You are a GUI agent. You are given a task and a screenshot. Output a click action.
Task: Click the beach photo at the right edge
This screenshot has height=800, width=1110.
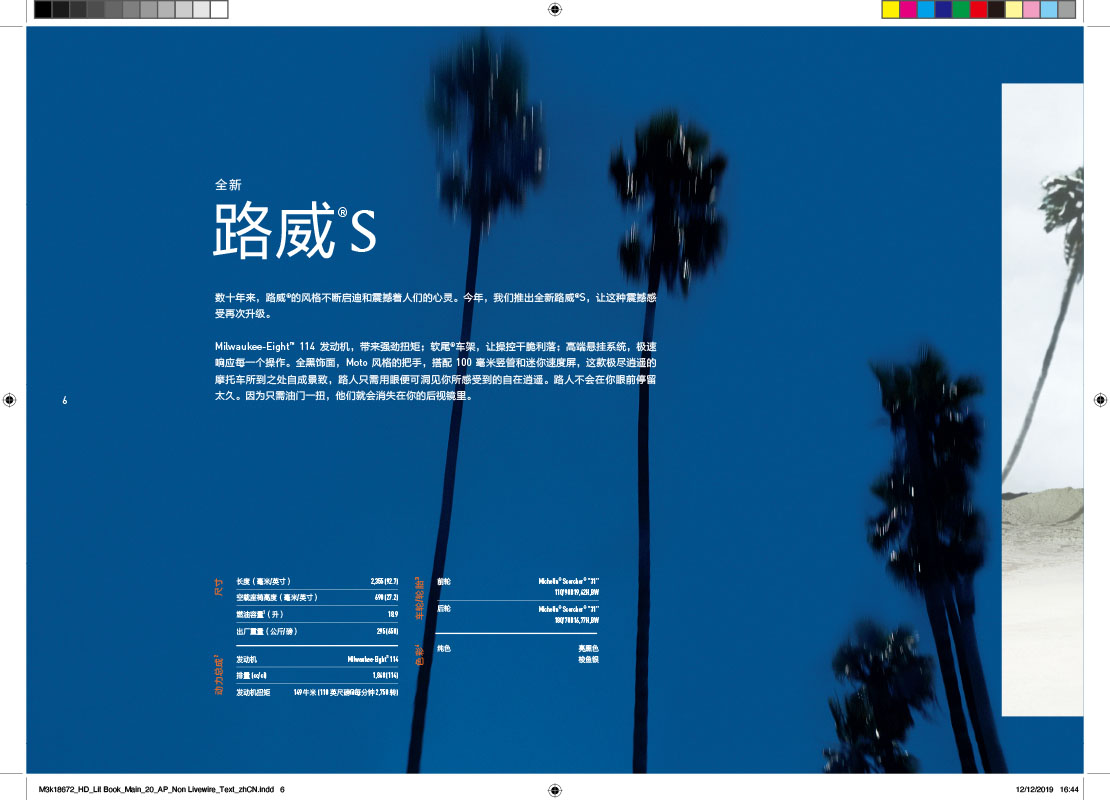[1042, 400]
